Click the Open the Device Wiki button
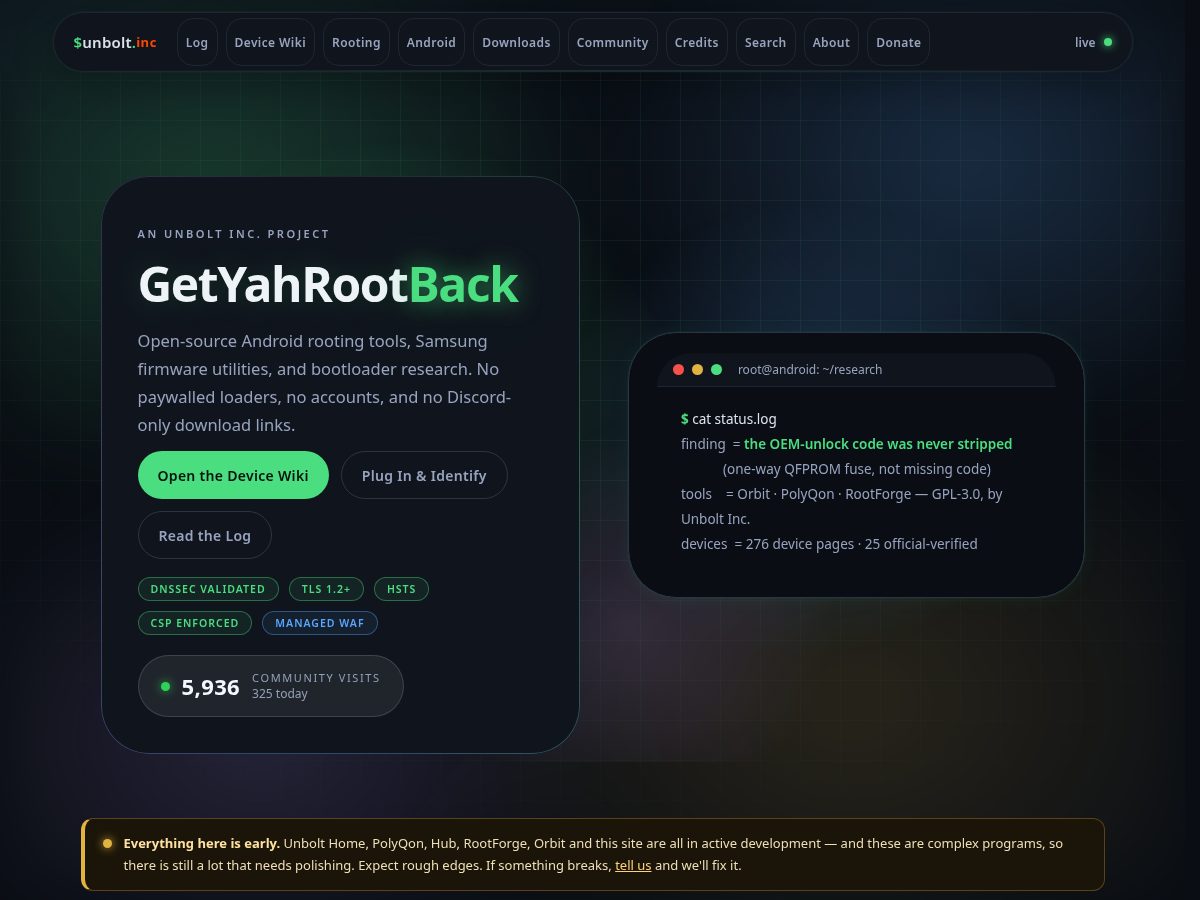The height and width of the screenshot is (900, 1200). point(233,475)
